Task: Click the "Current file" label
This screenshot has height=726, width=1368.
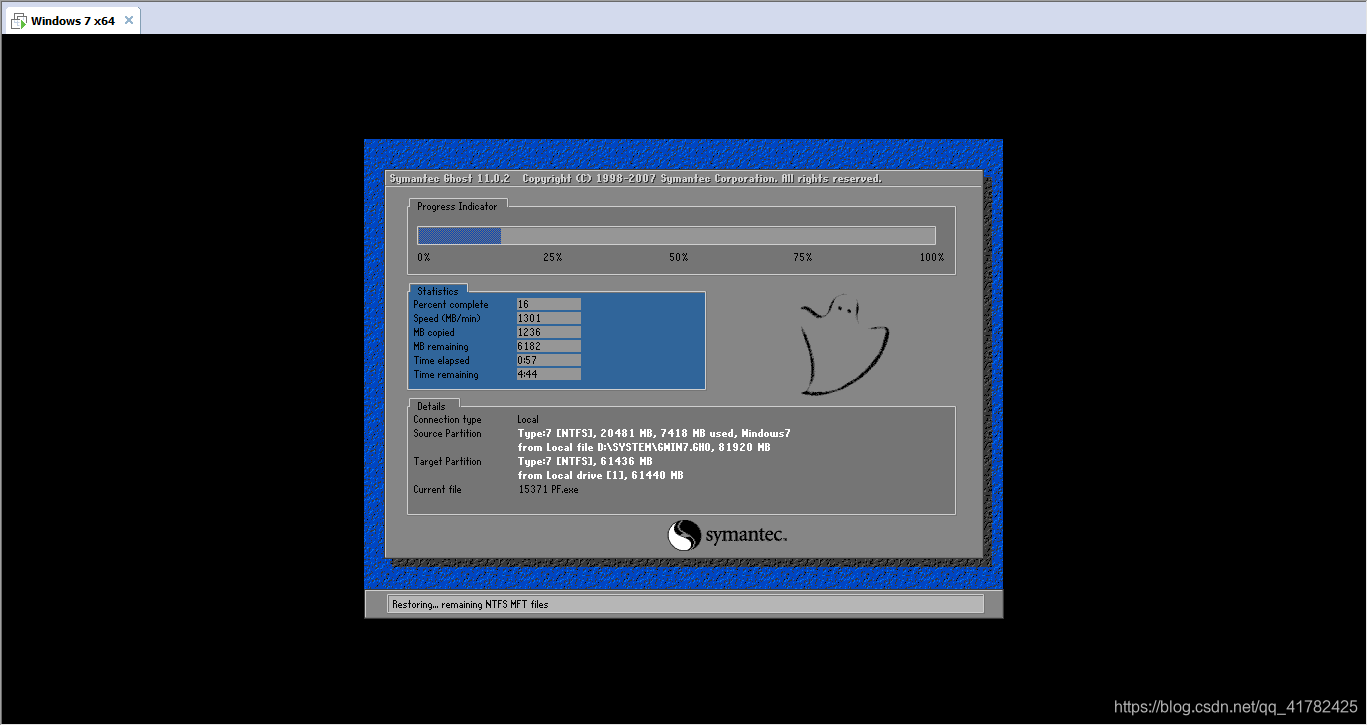Action: pos(439,489)
